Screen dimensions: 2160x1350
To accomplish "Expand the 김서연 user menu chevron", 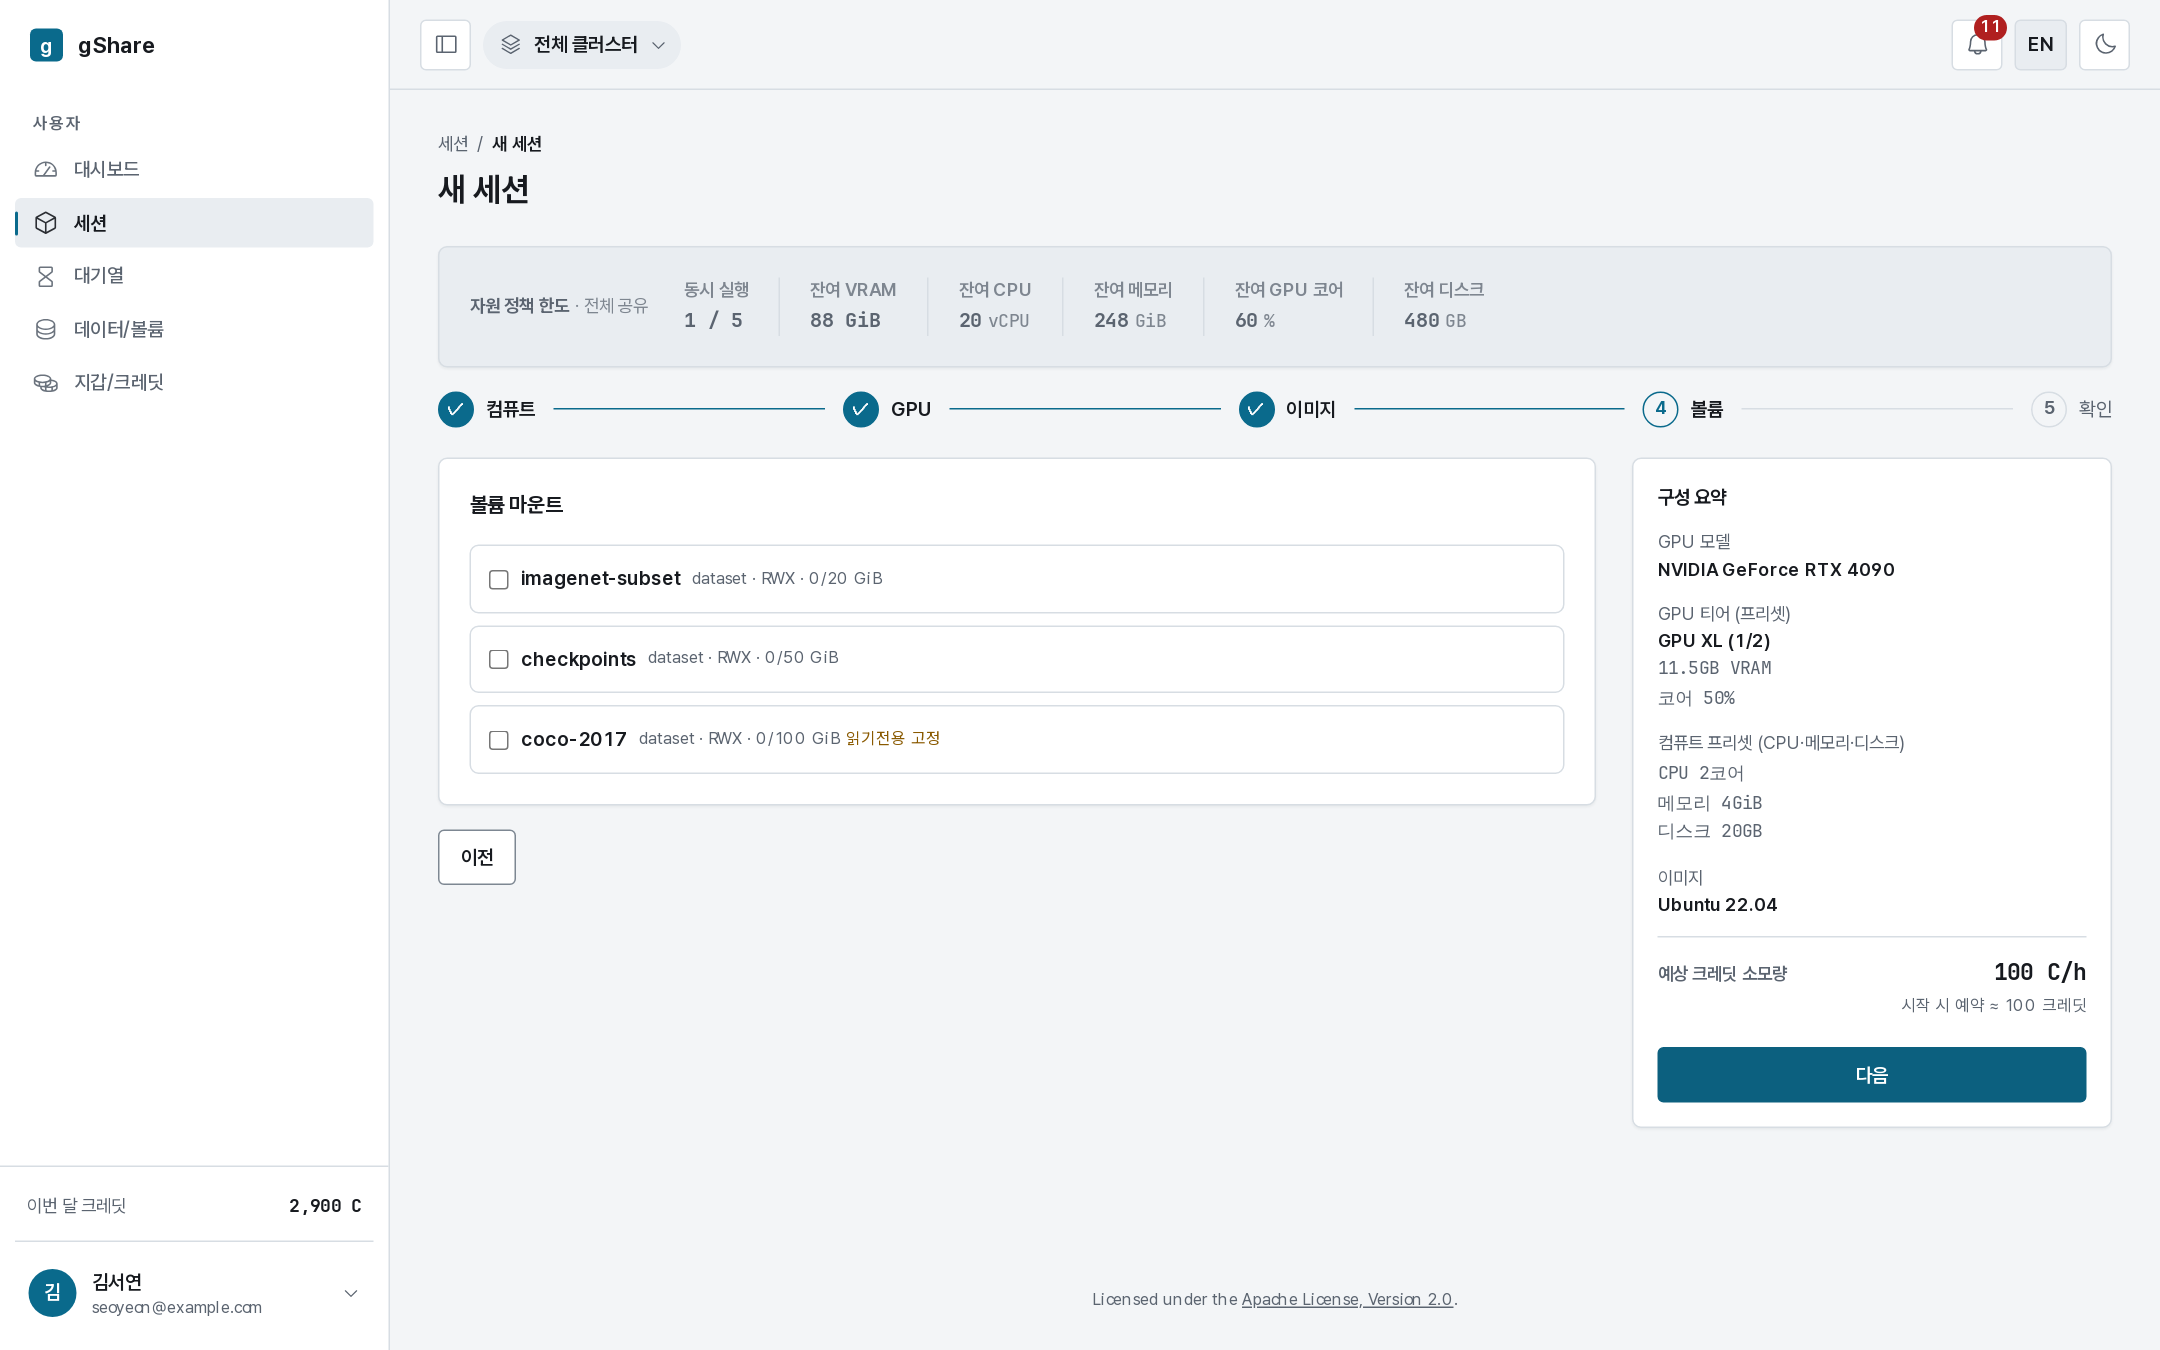I will click(x=351, y=1293).
